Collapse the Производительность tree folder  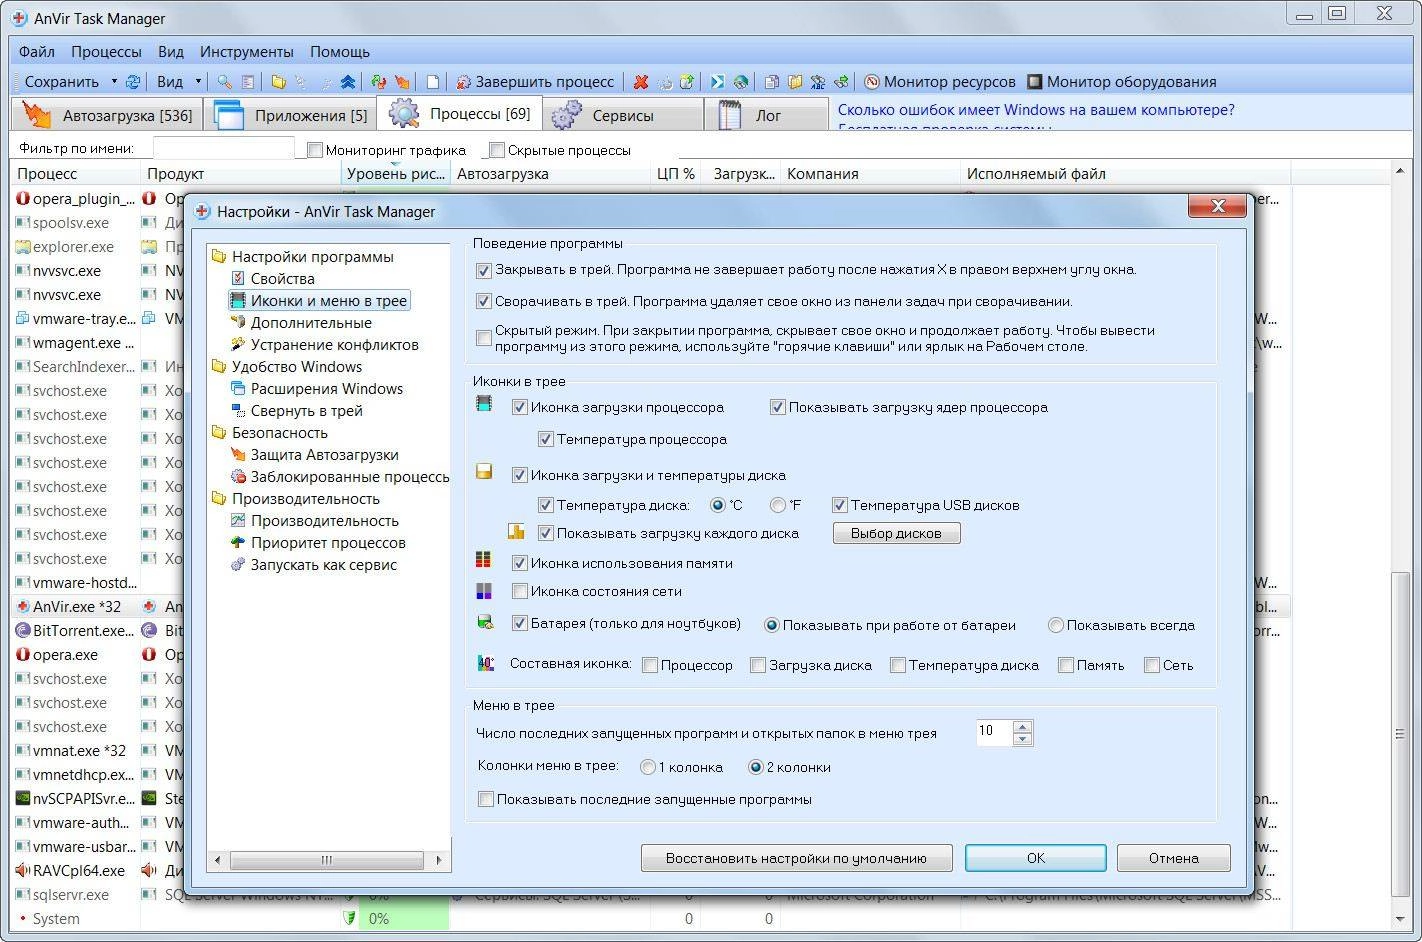219,499
